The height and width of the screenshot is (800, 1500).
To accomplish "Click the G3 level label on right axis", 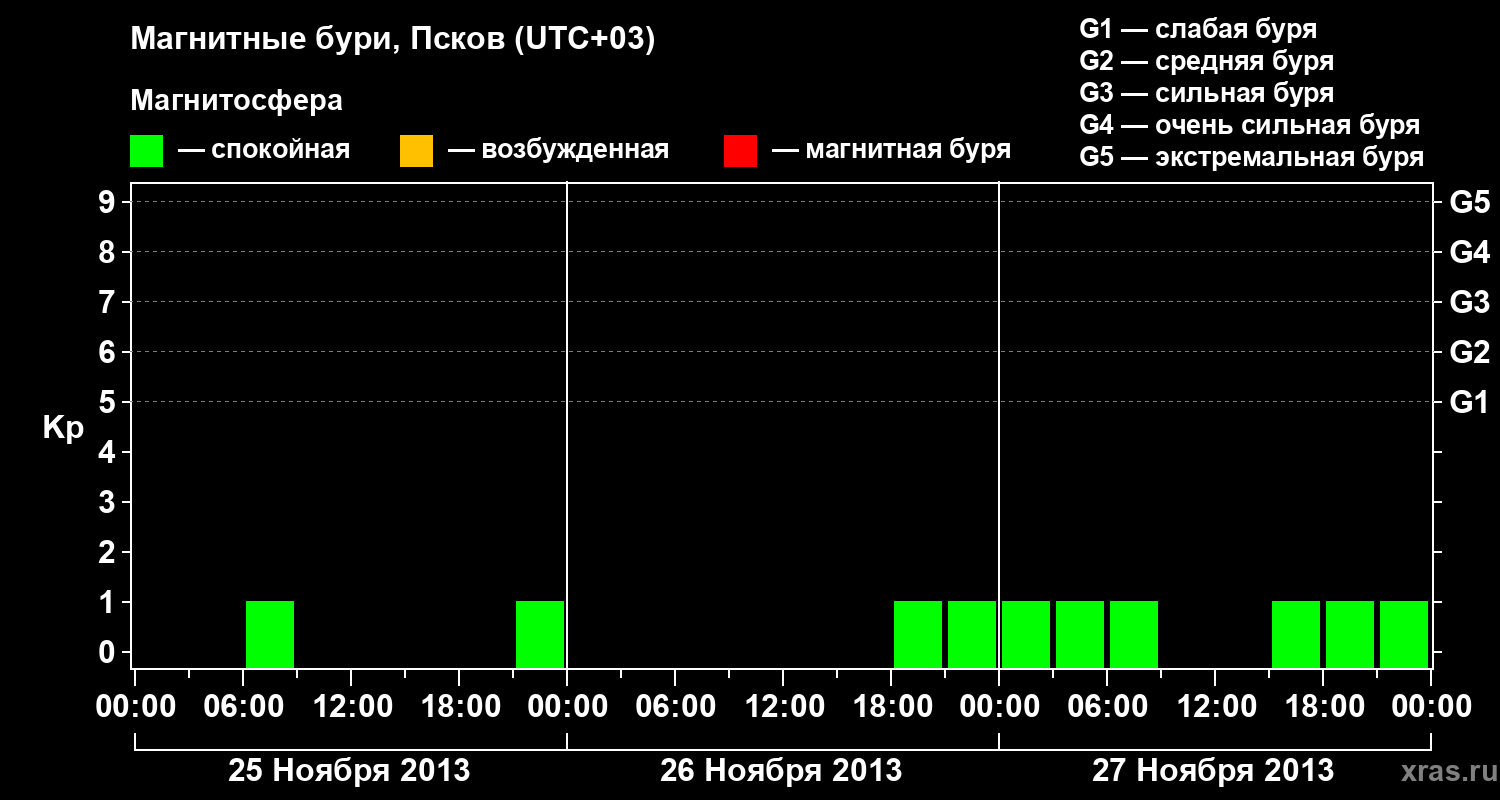I will [x=1470, y=302].
